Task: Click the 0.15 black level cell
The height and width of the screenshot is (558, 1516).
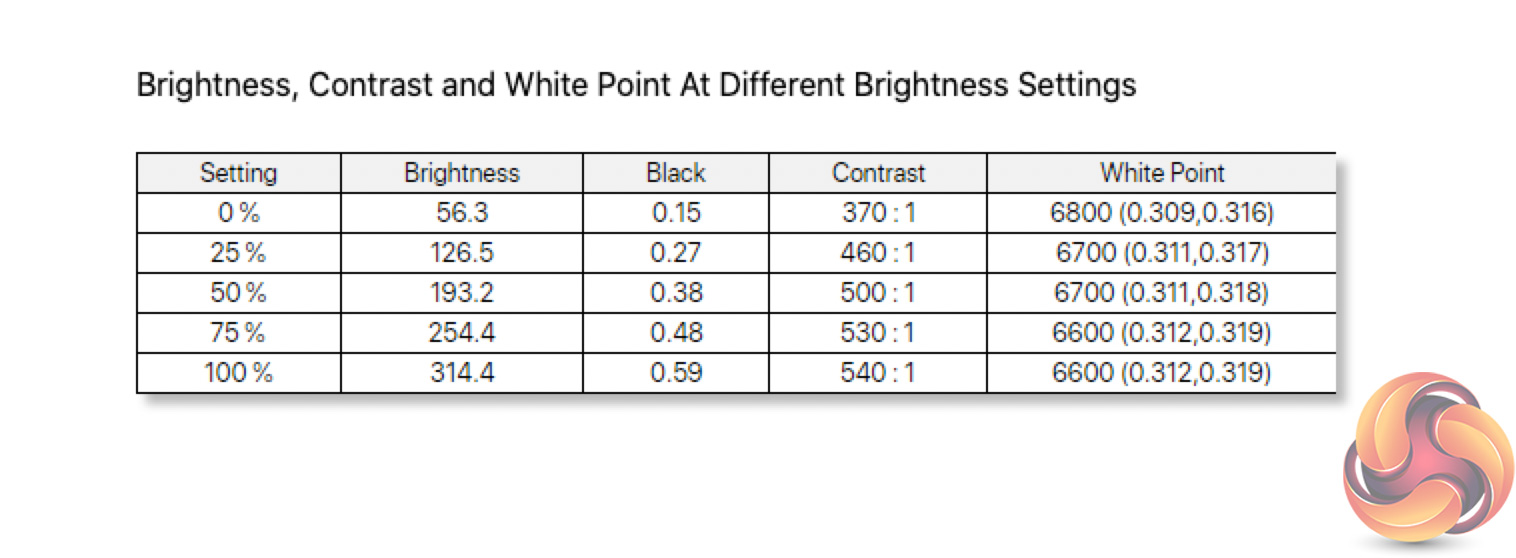Action: [676, 213]
